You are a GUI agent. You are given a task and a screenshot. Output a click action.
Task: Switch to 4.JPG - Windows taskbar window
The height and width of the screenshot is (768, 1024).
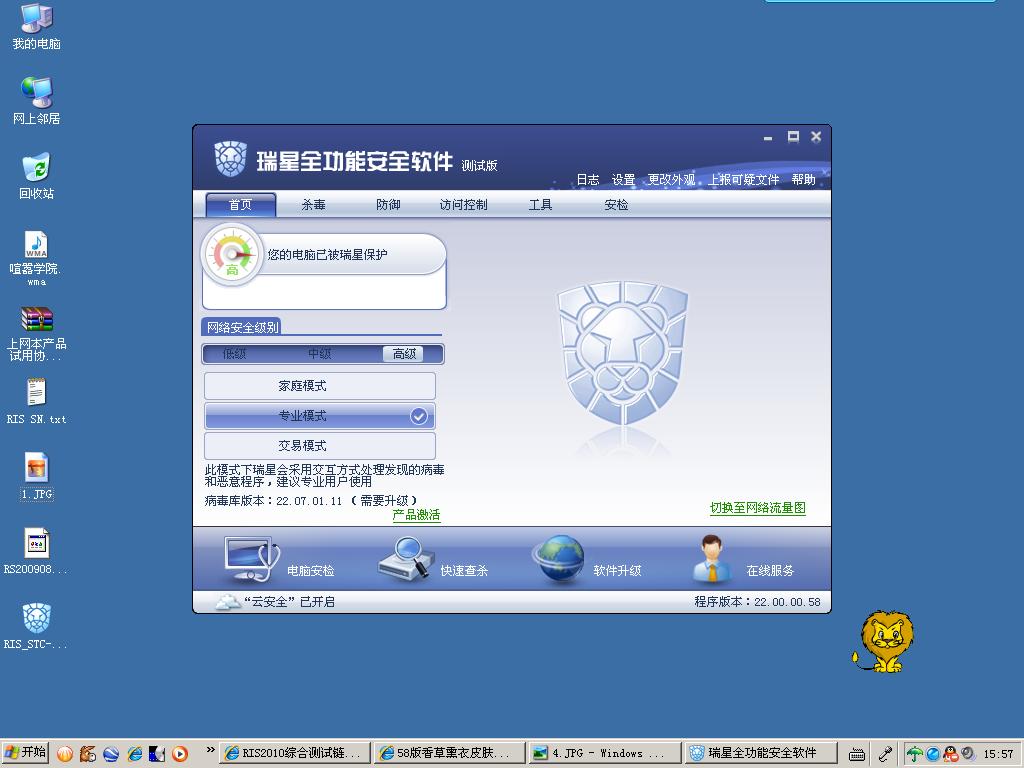point(604,754)
